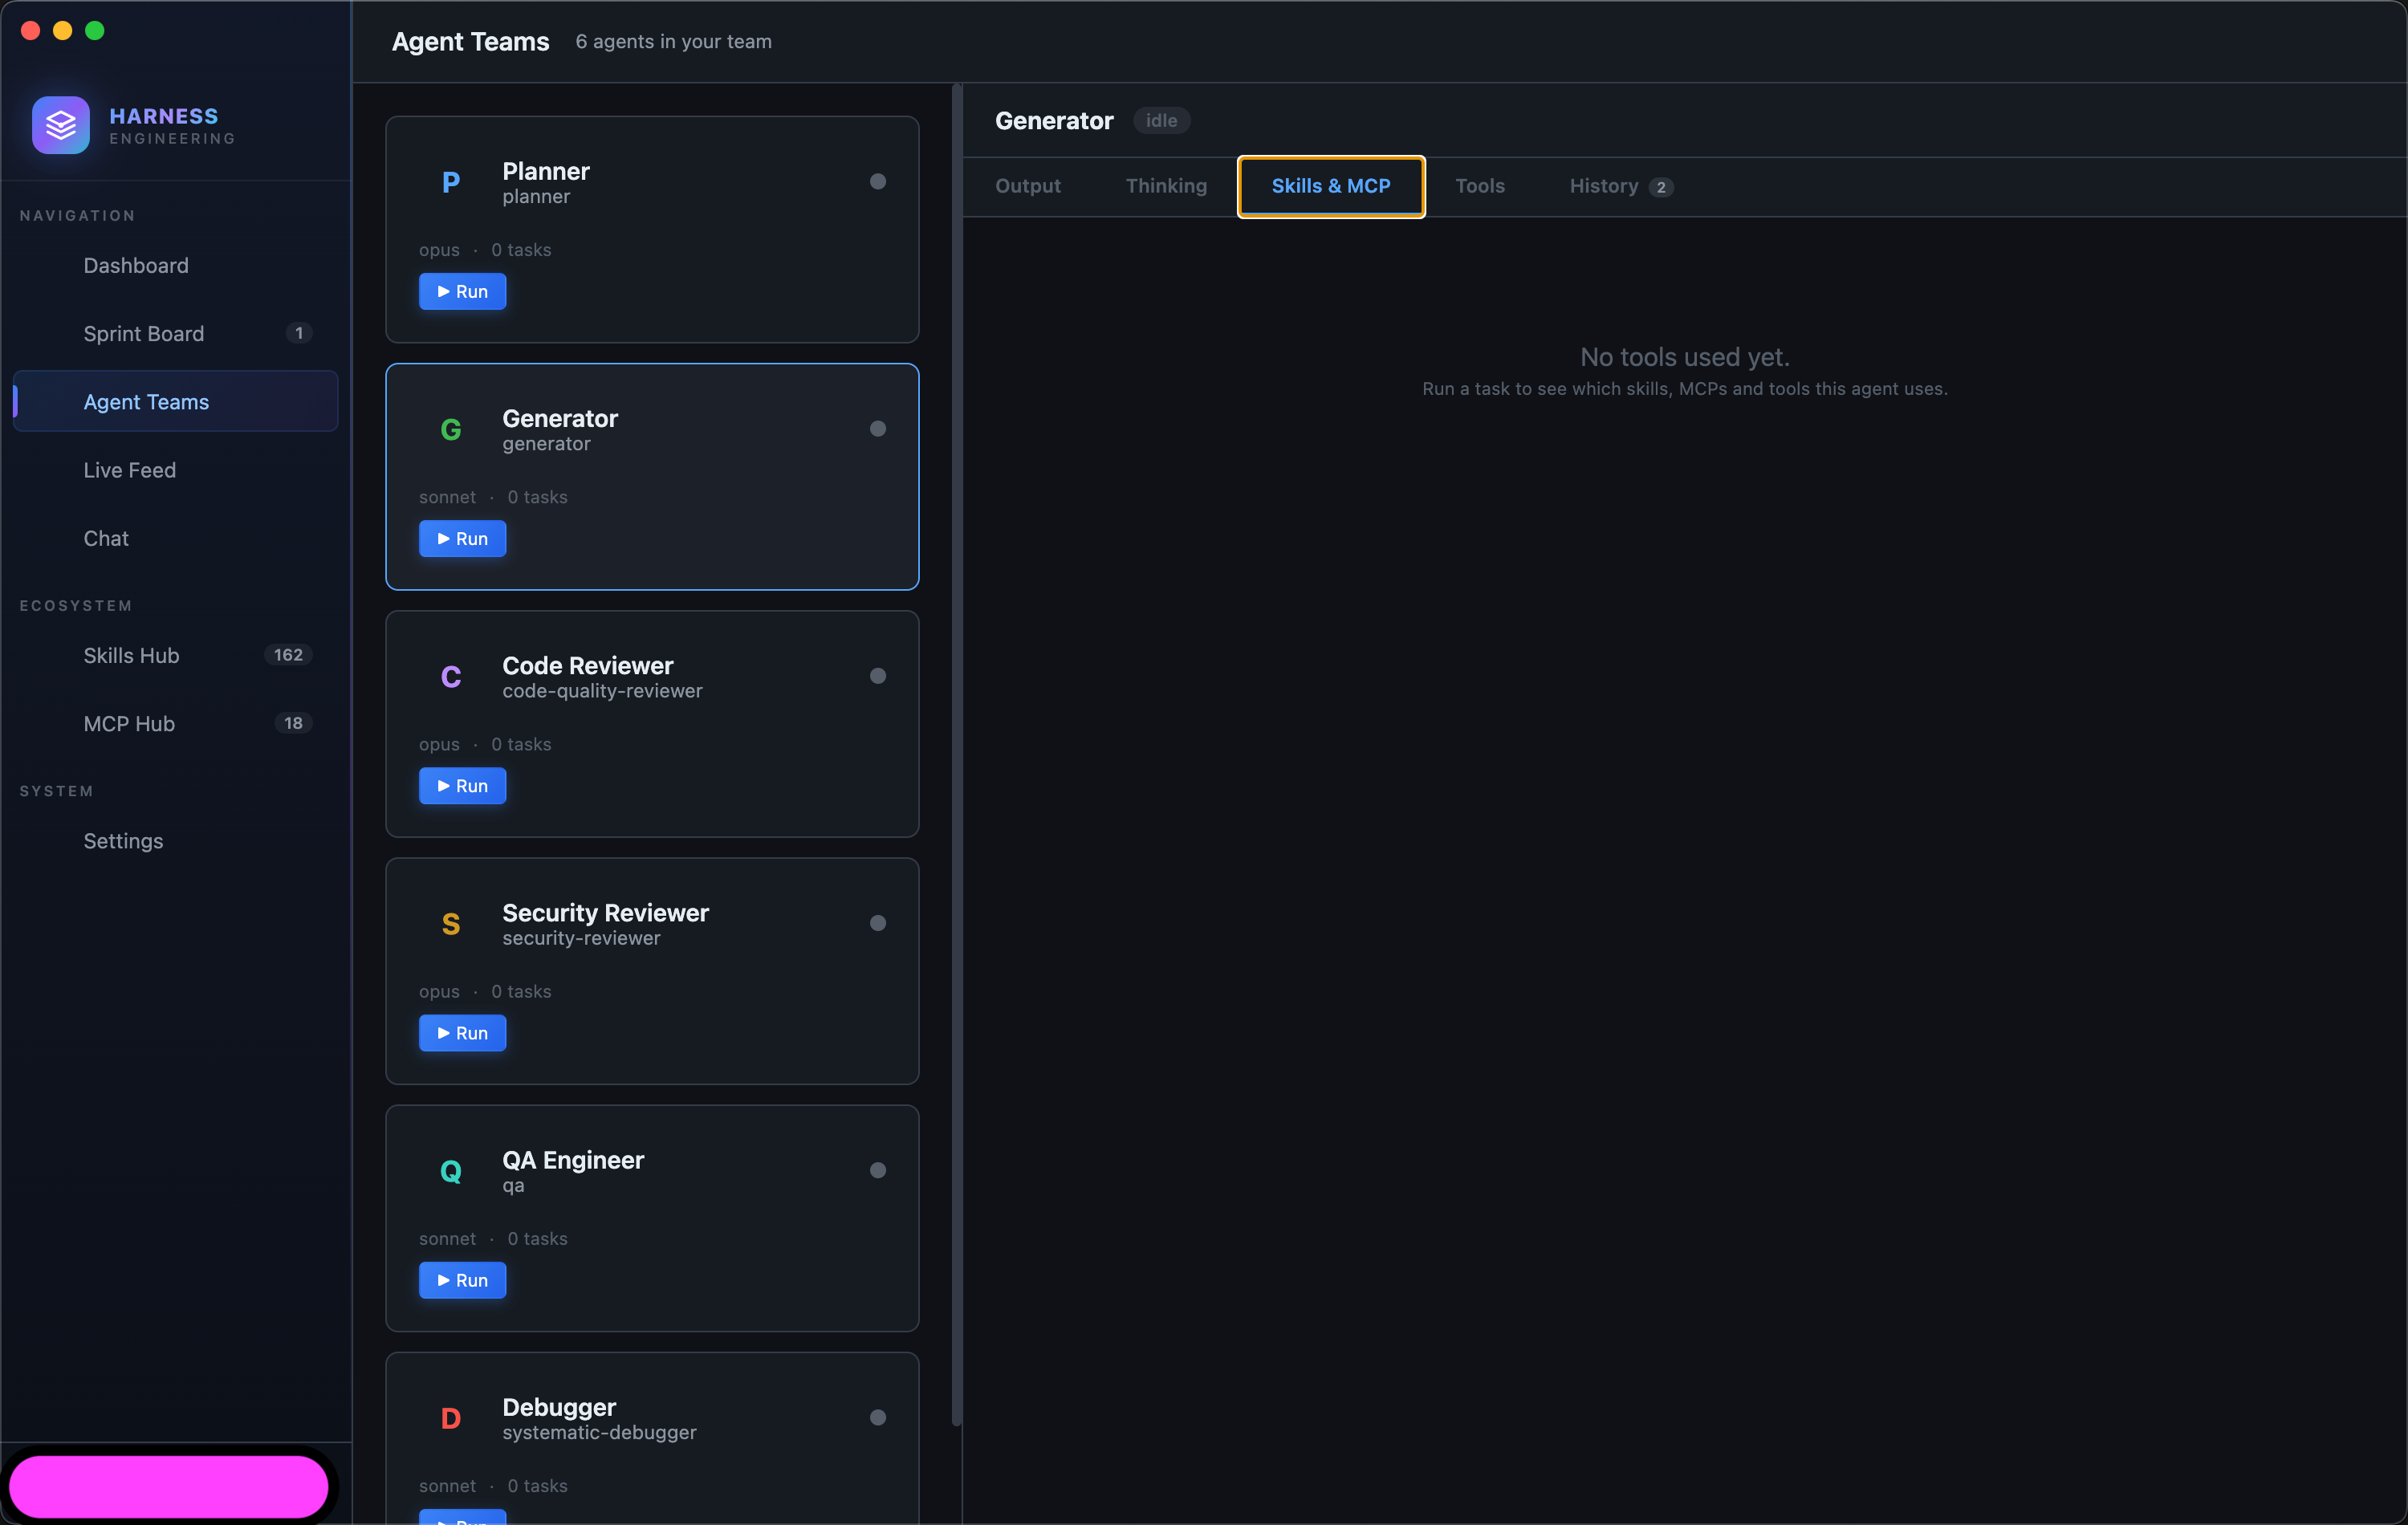Click the Security Reviewer status dot
The width and height of the screenshot is (2408, 1525).
[x=878, y=922]
